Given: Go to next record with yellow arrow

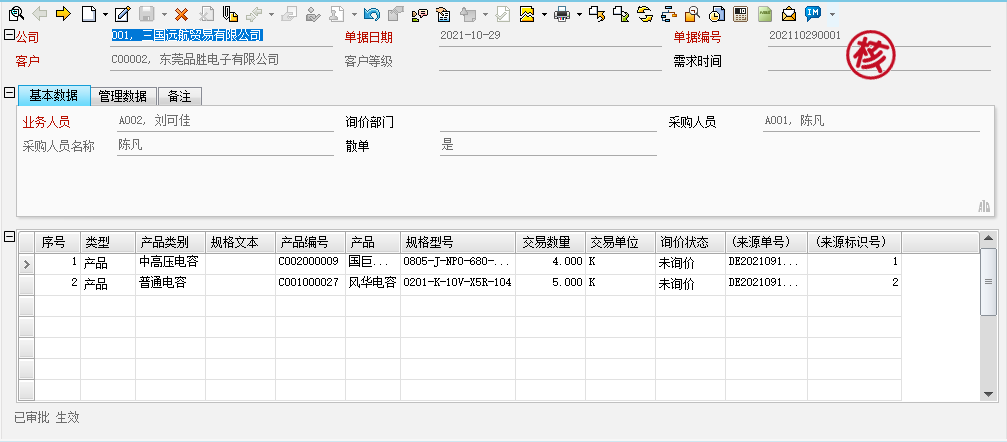Looking at the screenshot, I should (x=63, y=14).
